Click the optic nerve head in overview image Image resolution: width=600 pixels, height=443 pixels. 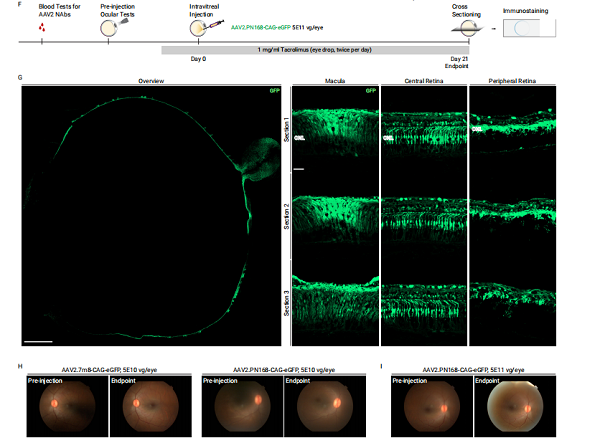point(260,160)
